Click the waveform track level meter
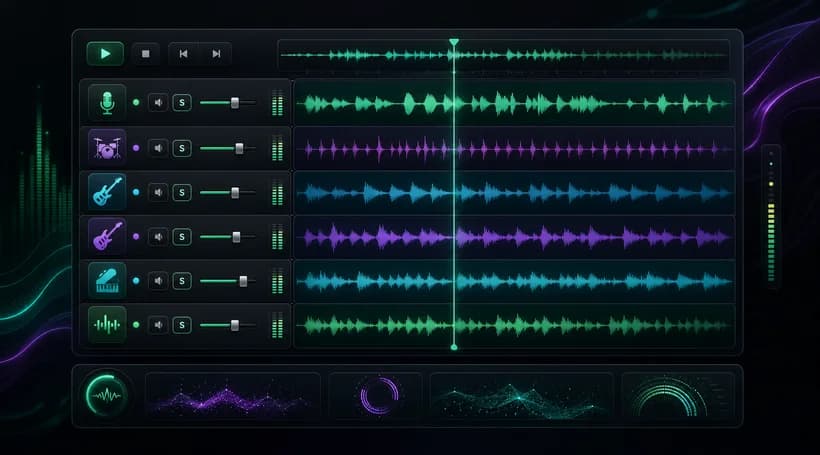The width and height of the screenshot is (820, 455). click(277, 325)
